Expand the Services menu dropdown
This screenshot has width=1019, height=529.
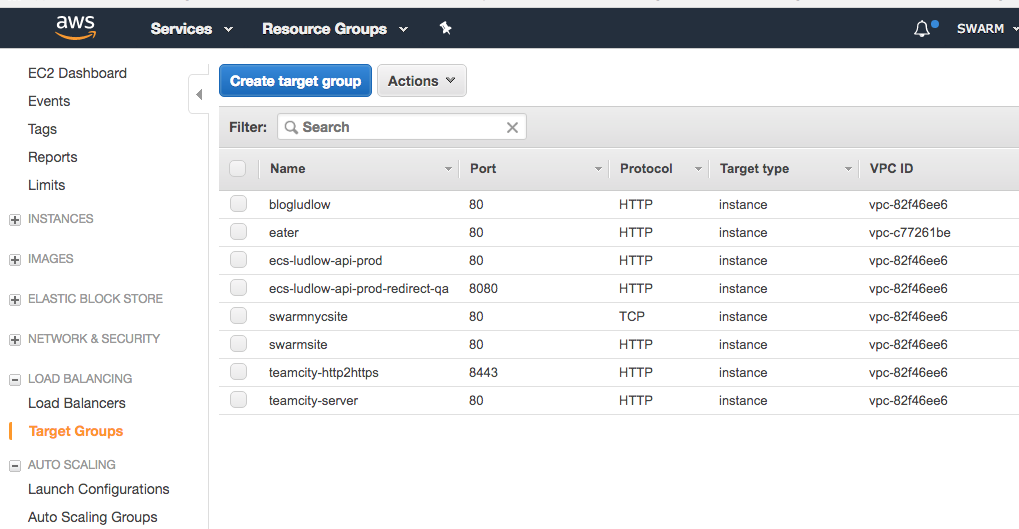191,29
